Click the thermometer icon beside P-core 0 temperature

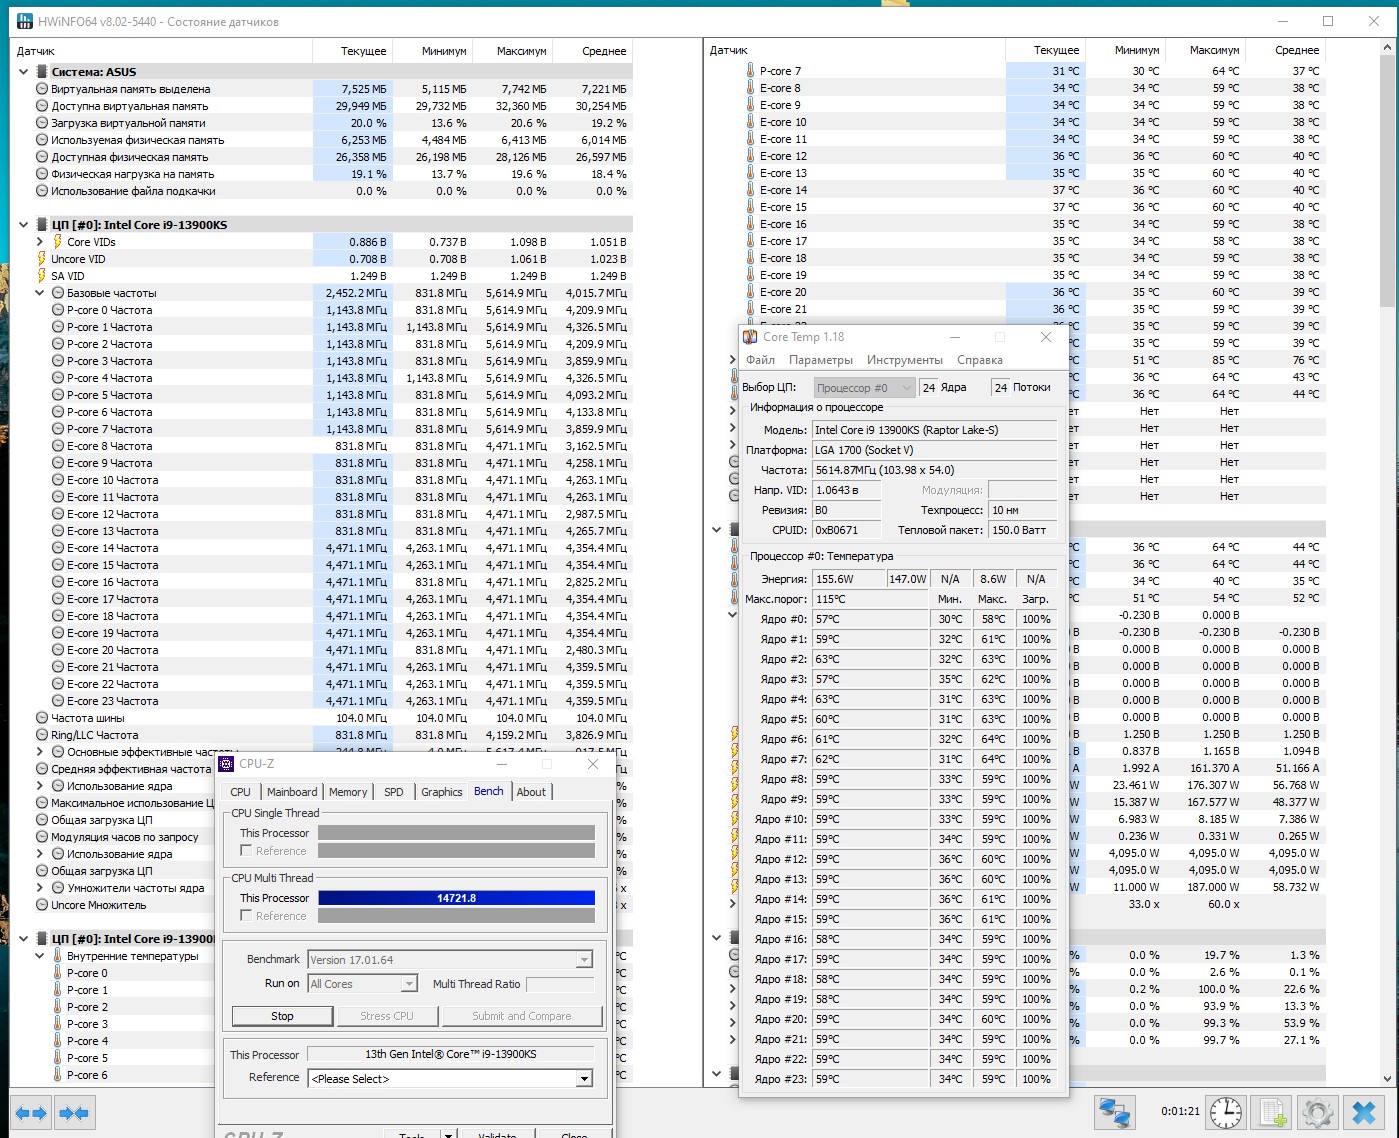[58, 973]
